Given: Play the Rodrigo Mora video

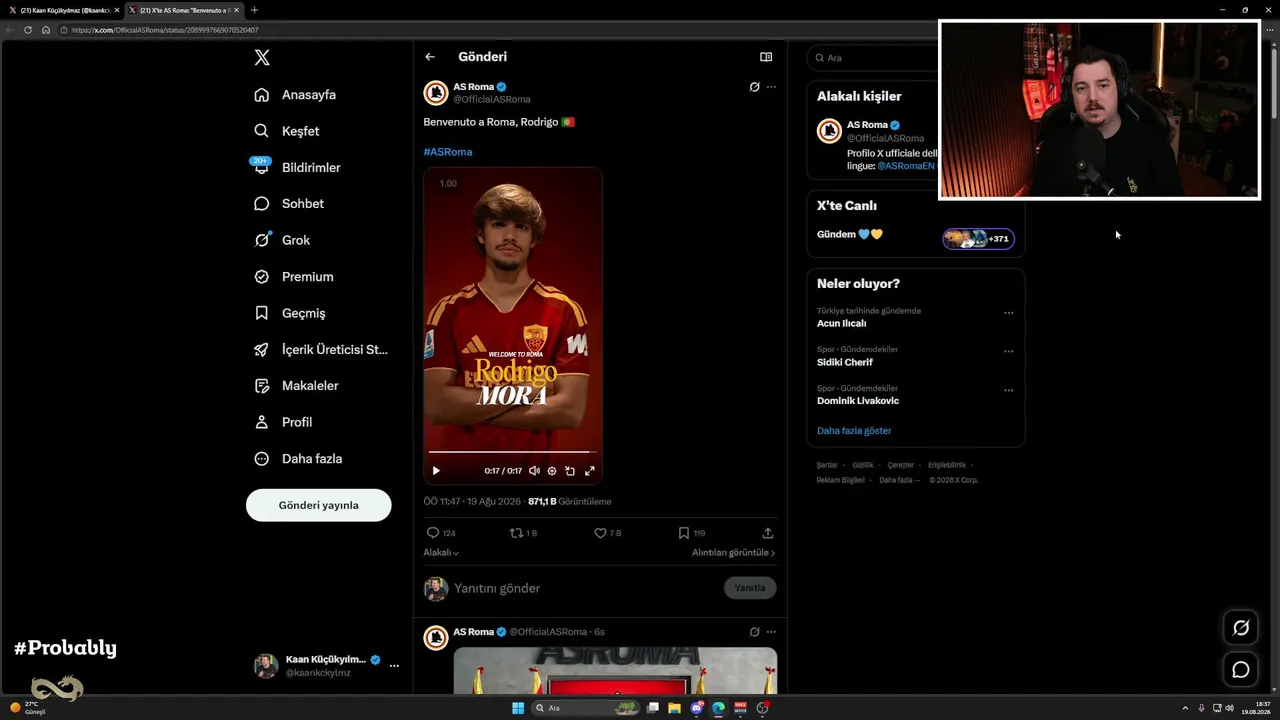Looking at the screenshot, I should point(436,471).
